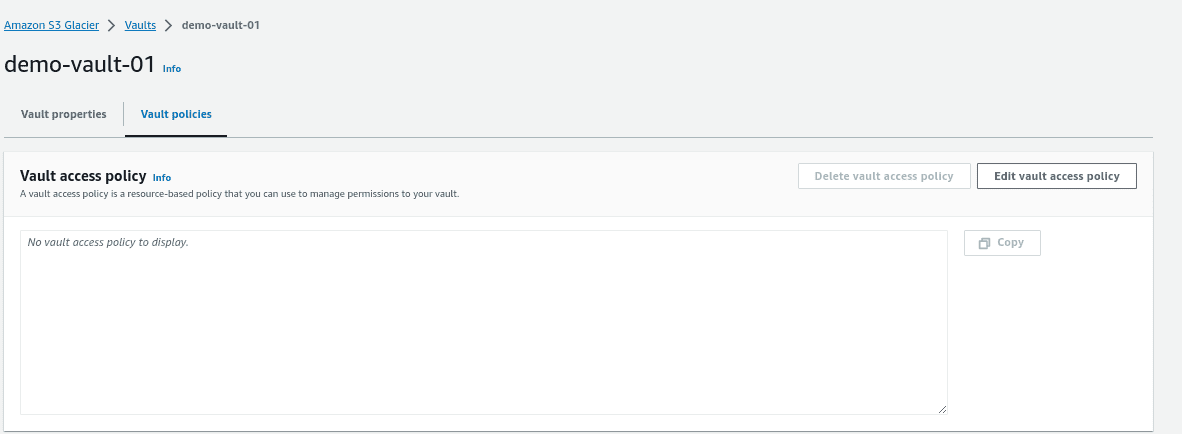Click the demo-vault-01 page heading

pos(79,64)
